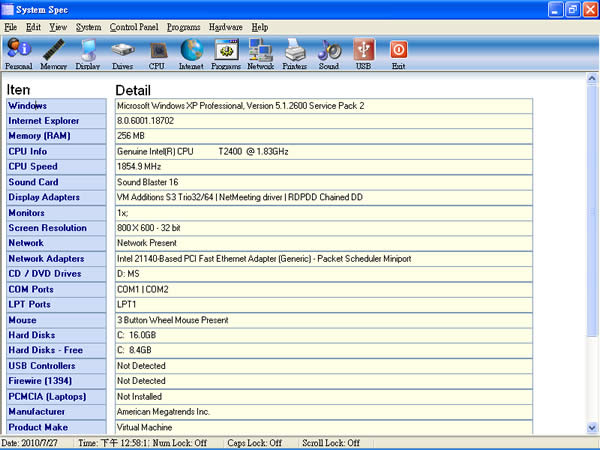Open the Programs menu
The height and width of the screenshot is (450, 600).
pos(184,27)
